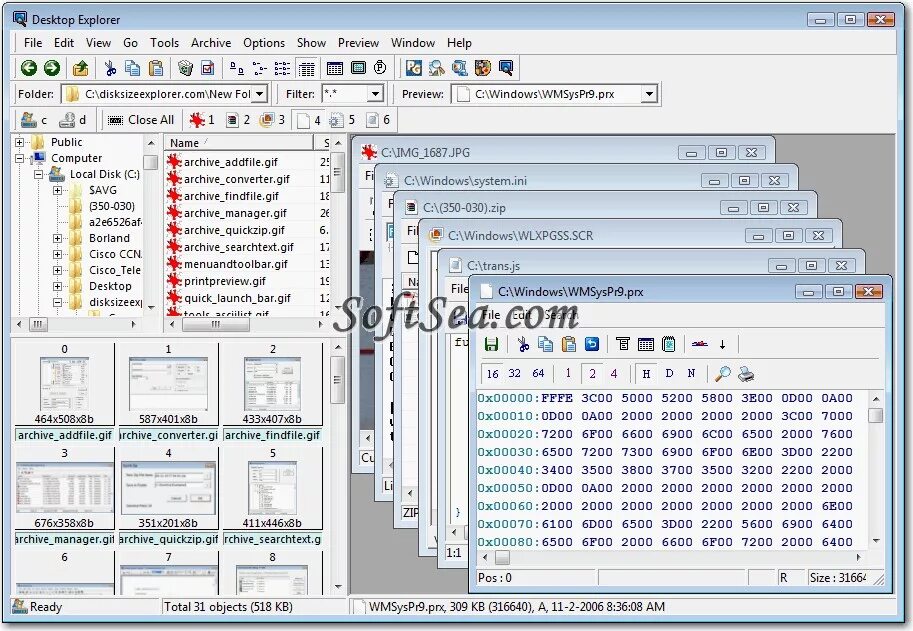Cut selection in main toolbar

coord(109,68)
